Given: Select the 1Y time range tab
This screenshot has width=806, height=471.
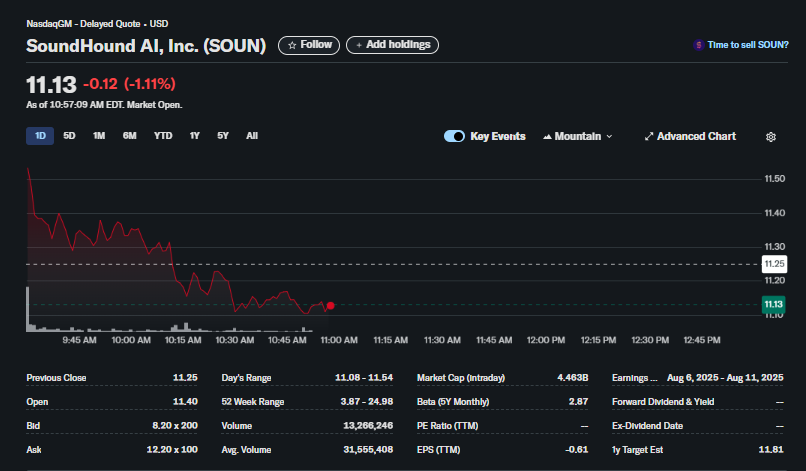Looking at the screenshot, I should click(194, 136).
